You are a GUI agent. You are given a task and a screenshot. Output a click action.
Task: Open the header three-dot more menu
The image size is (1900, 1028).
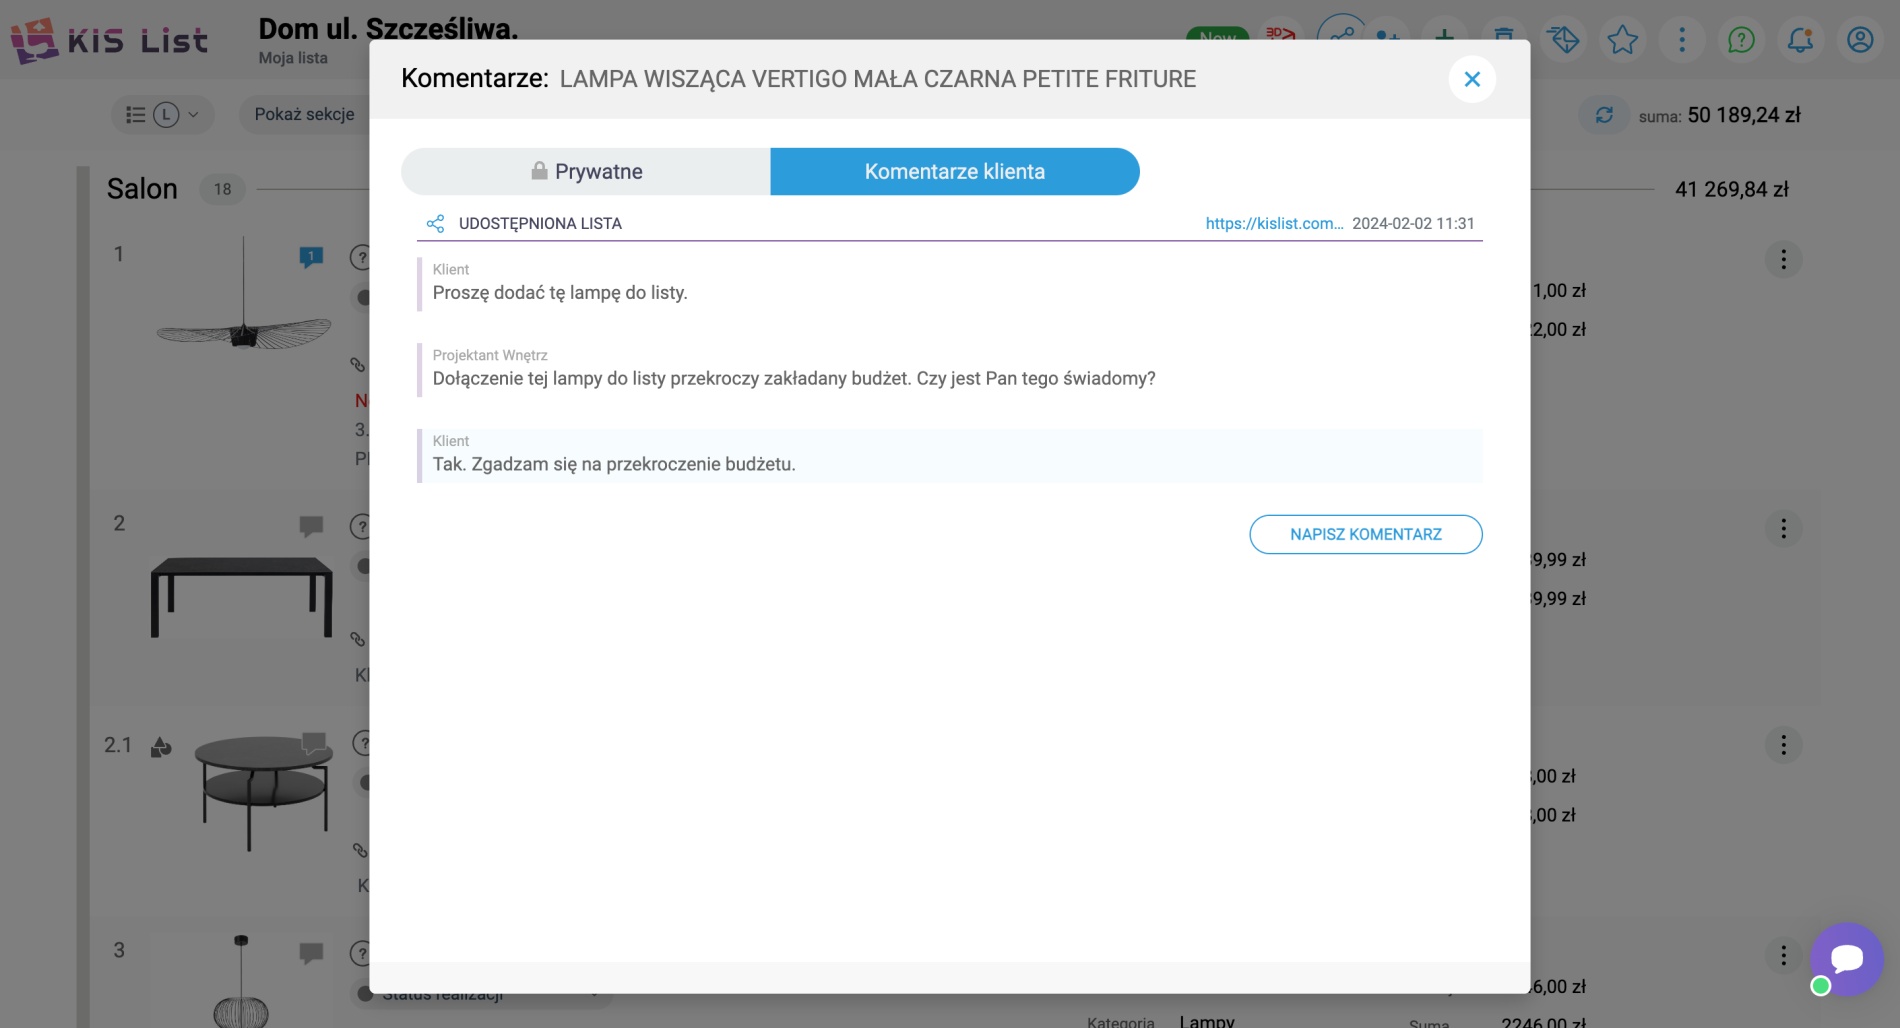(1682, 40)
